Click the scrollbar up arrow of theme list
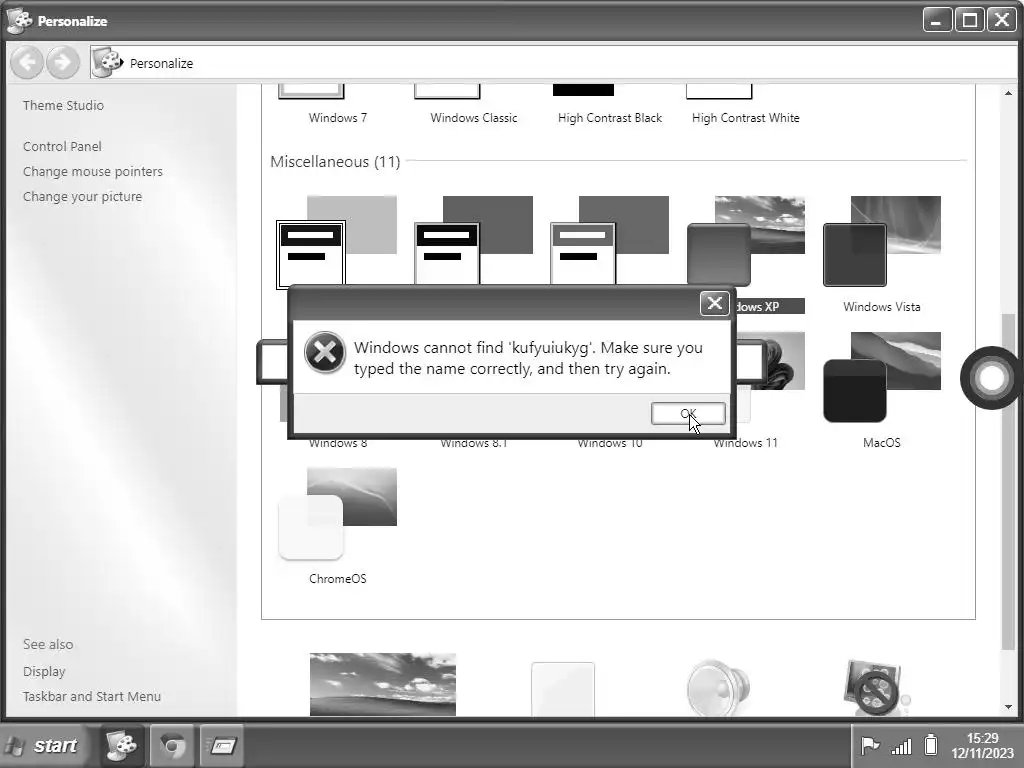The image size is (1024, 768). click(x=1008, y=93)
